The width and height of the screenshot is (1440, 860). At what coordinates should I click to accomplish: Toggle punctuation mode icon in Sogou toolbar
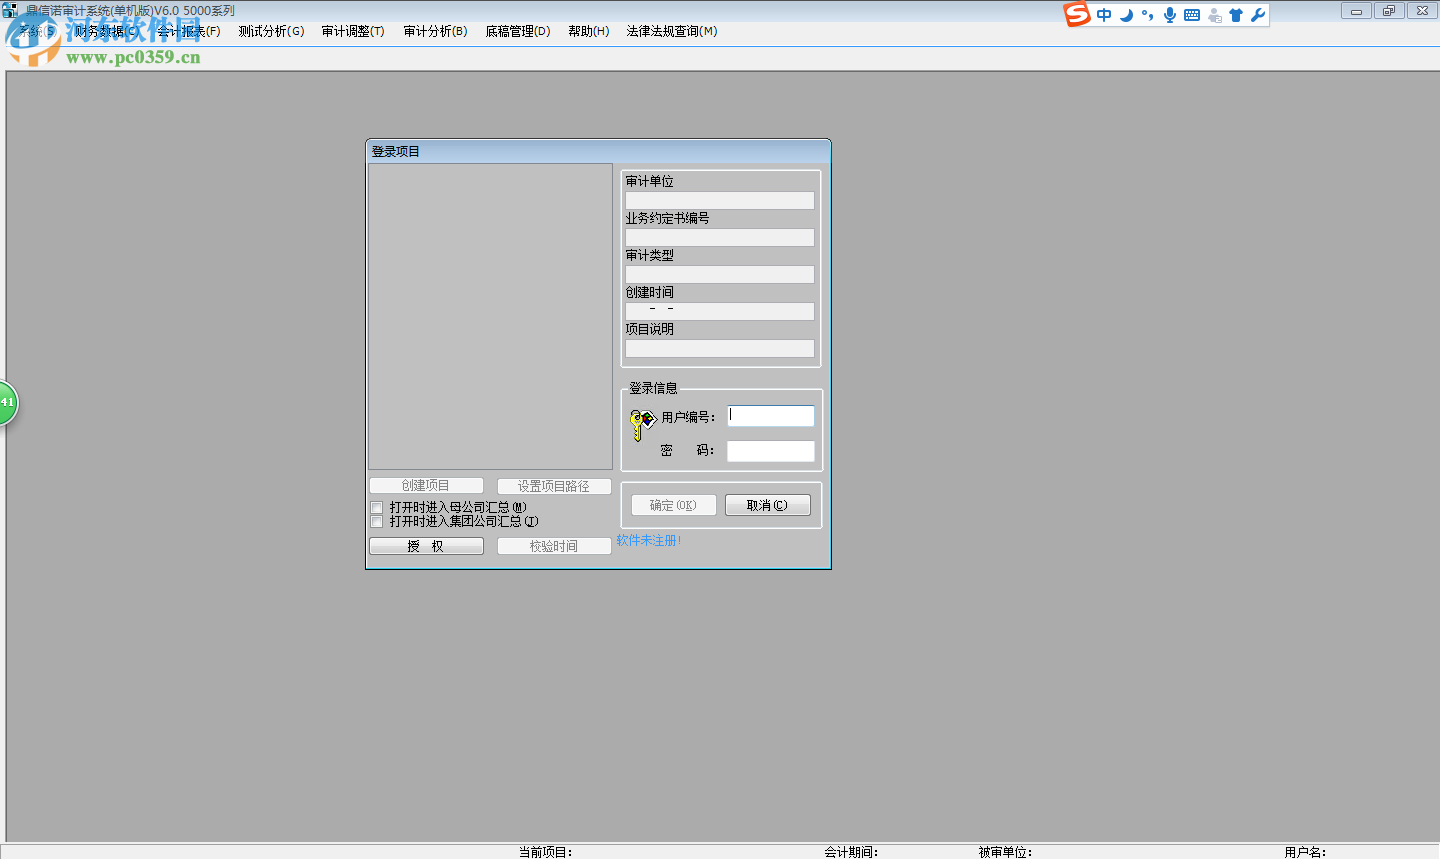coord(1147,15)
